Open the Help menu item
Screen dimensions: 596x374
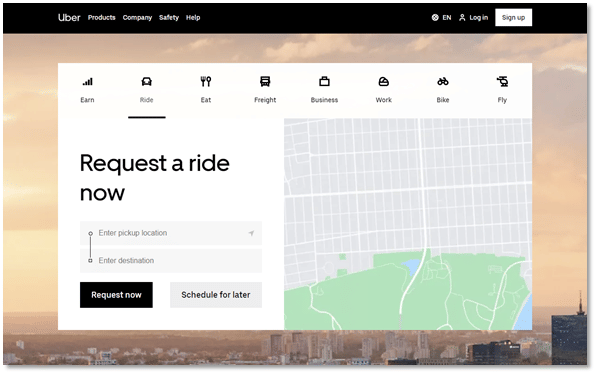[x=193, y=17]
